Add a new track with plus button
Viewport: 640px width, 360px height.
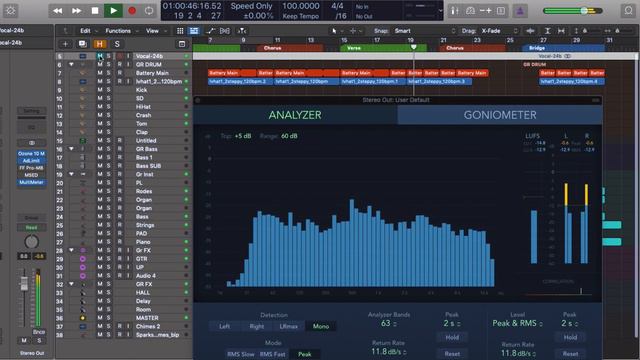point(65,44)
